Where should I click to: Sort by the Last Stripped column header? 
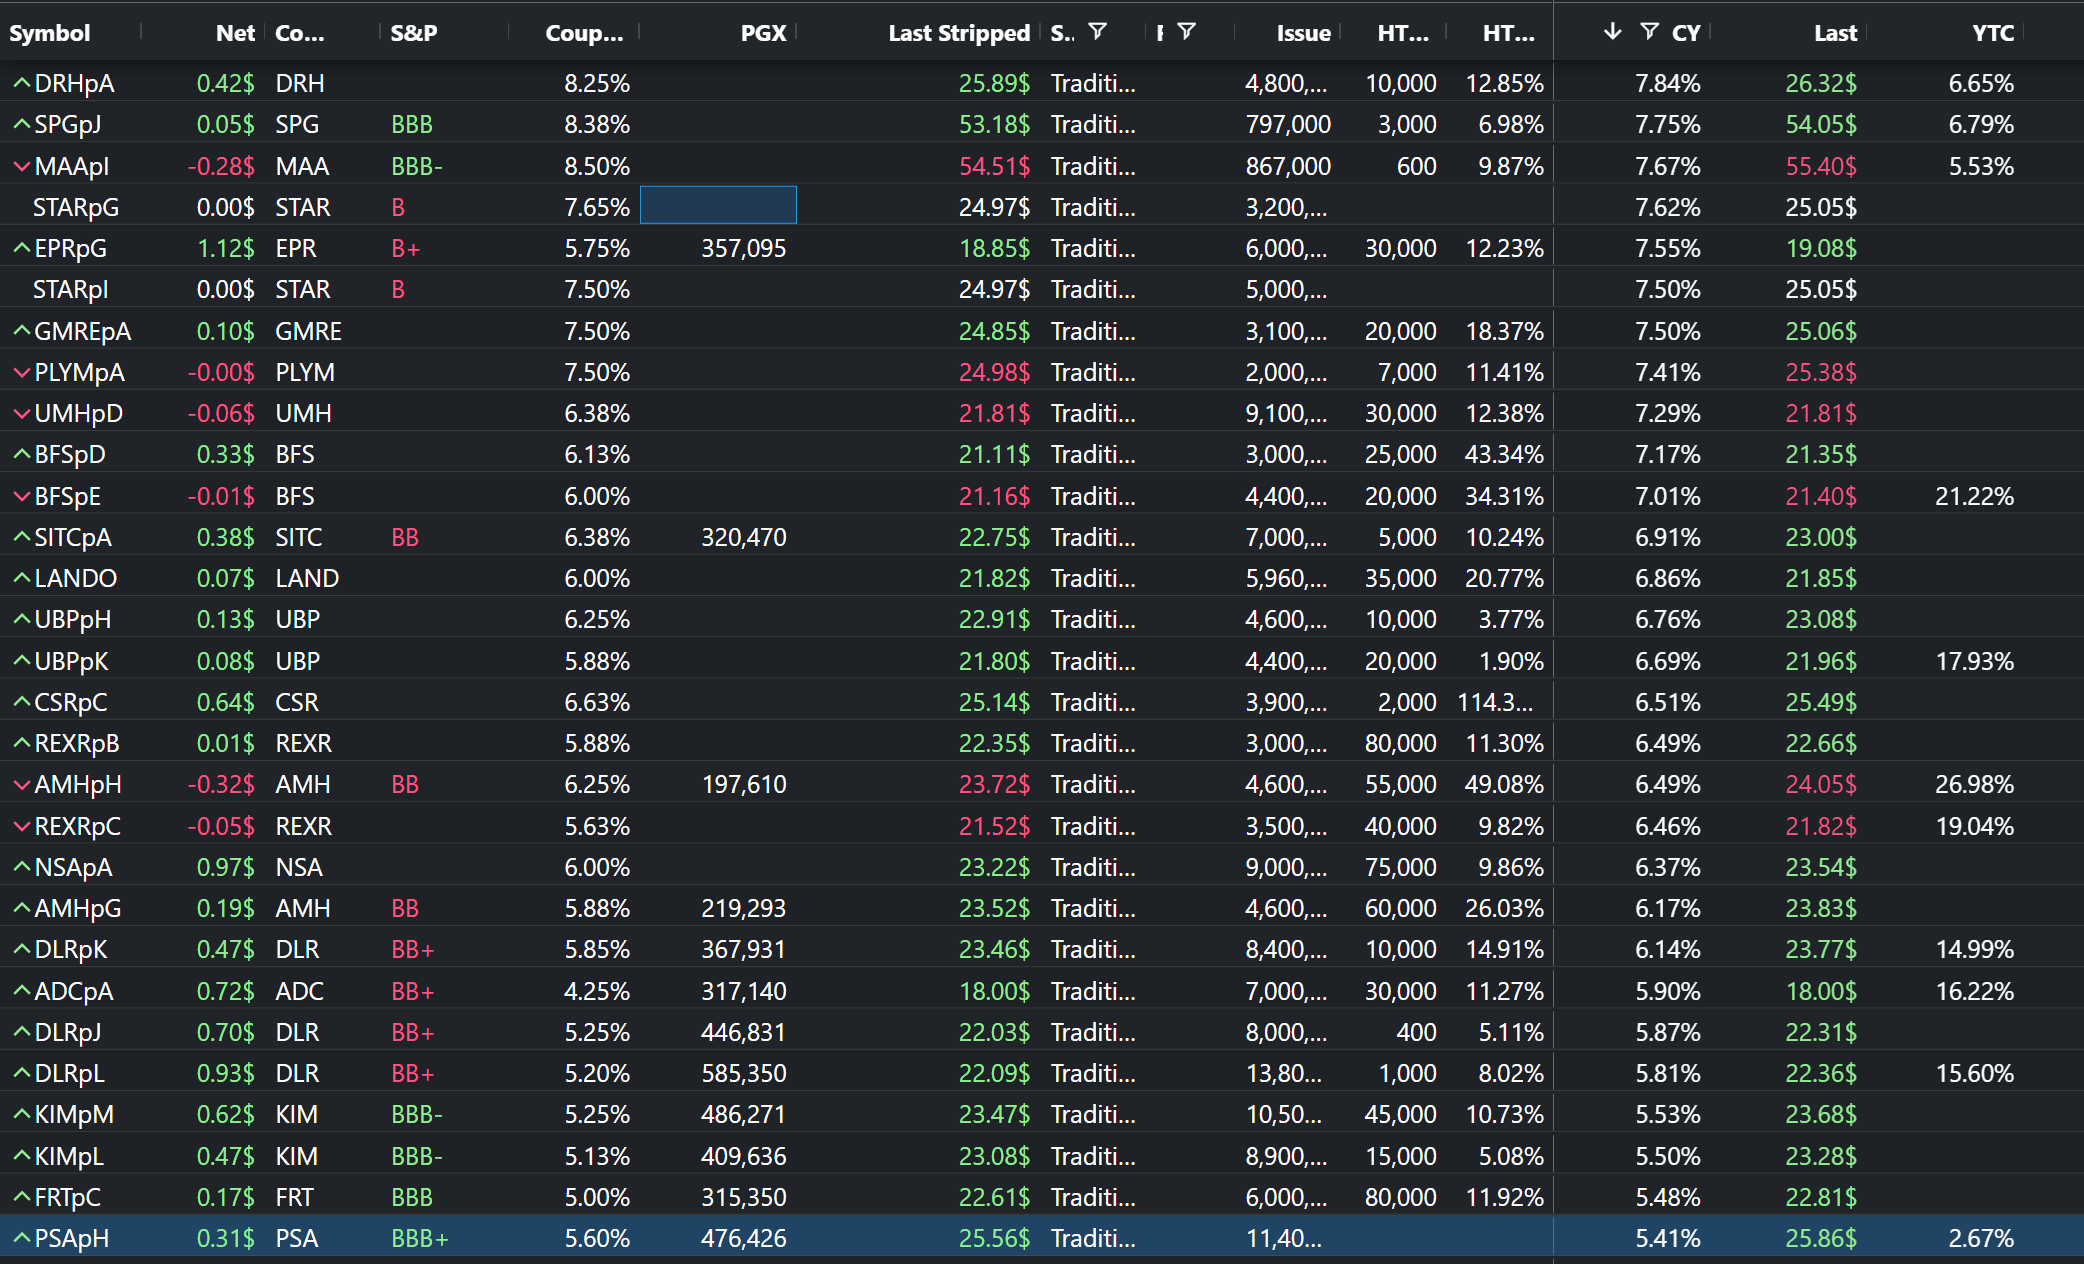coord(958,31)
